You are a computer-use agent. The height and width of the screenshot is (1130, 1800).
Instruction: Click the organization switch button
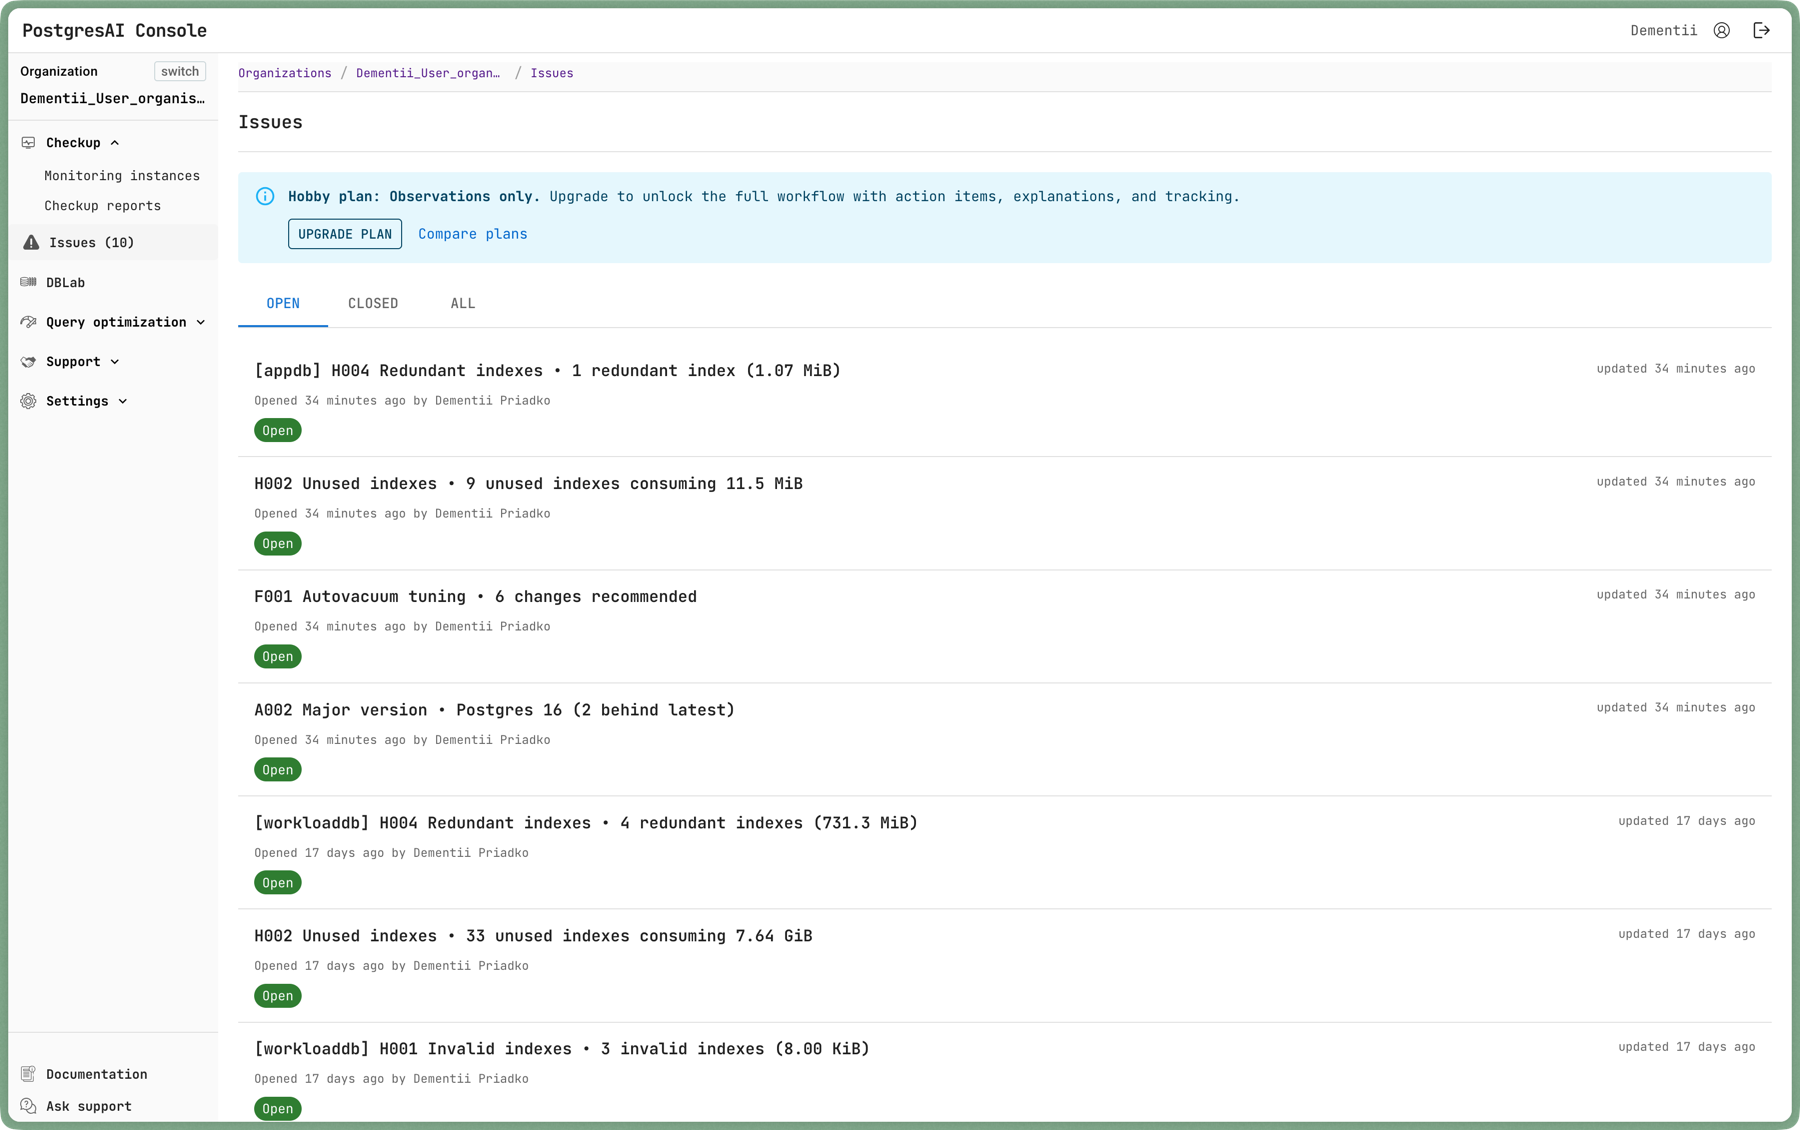click(180, 71)
